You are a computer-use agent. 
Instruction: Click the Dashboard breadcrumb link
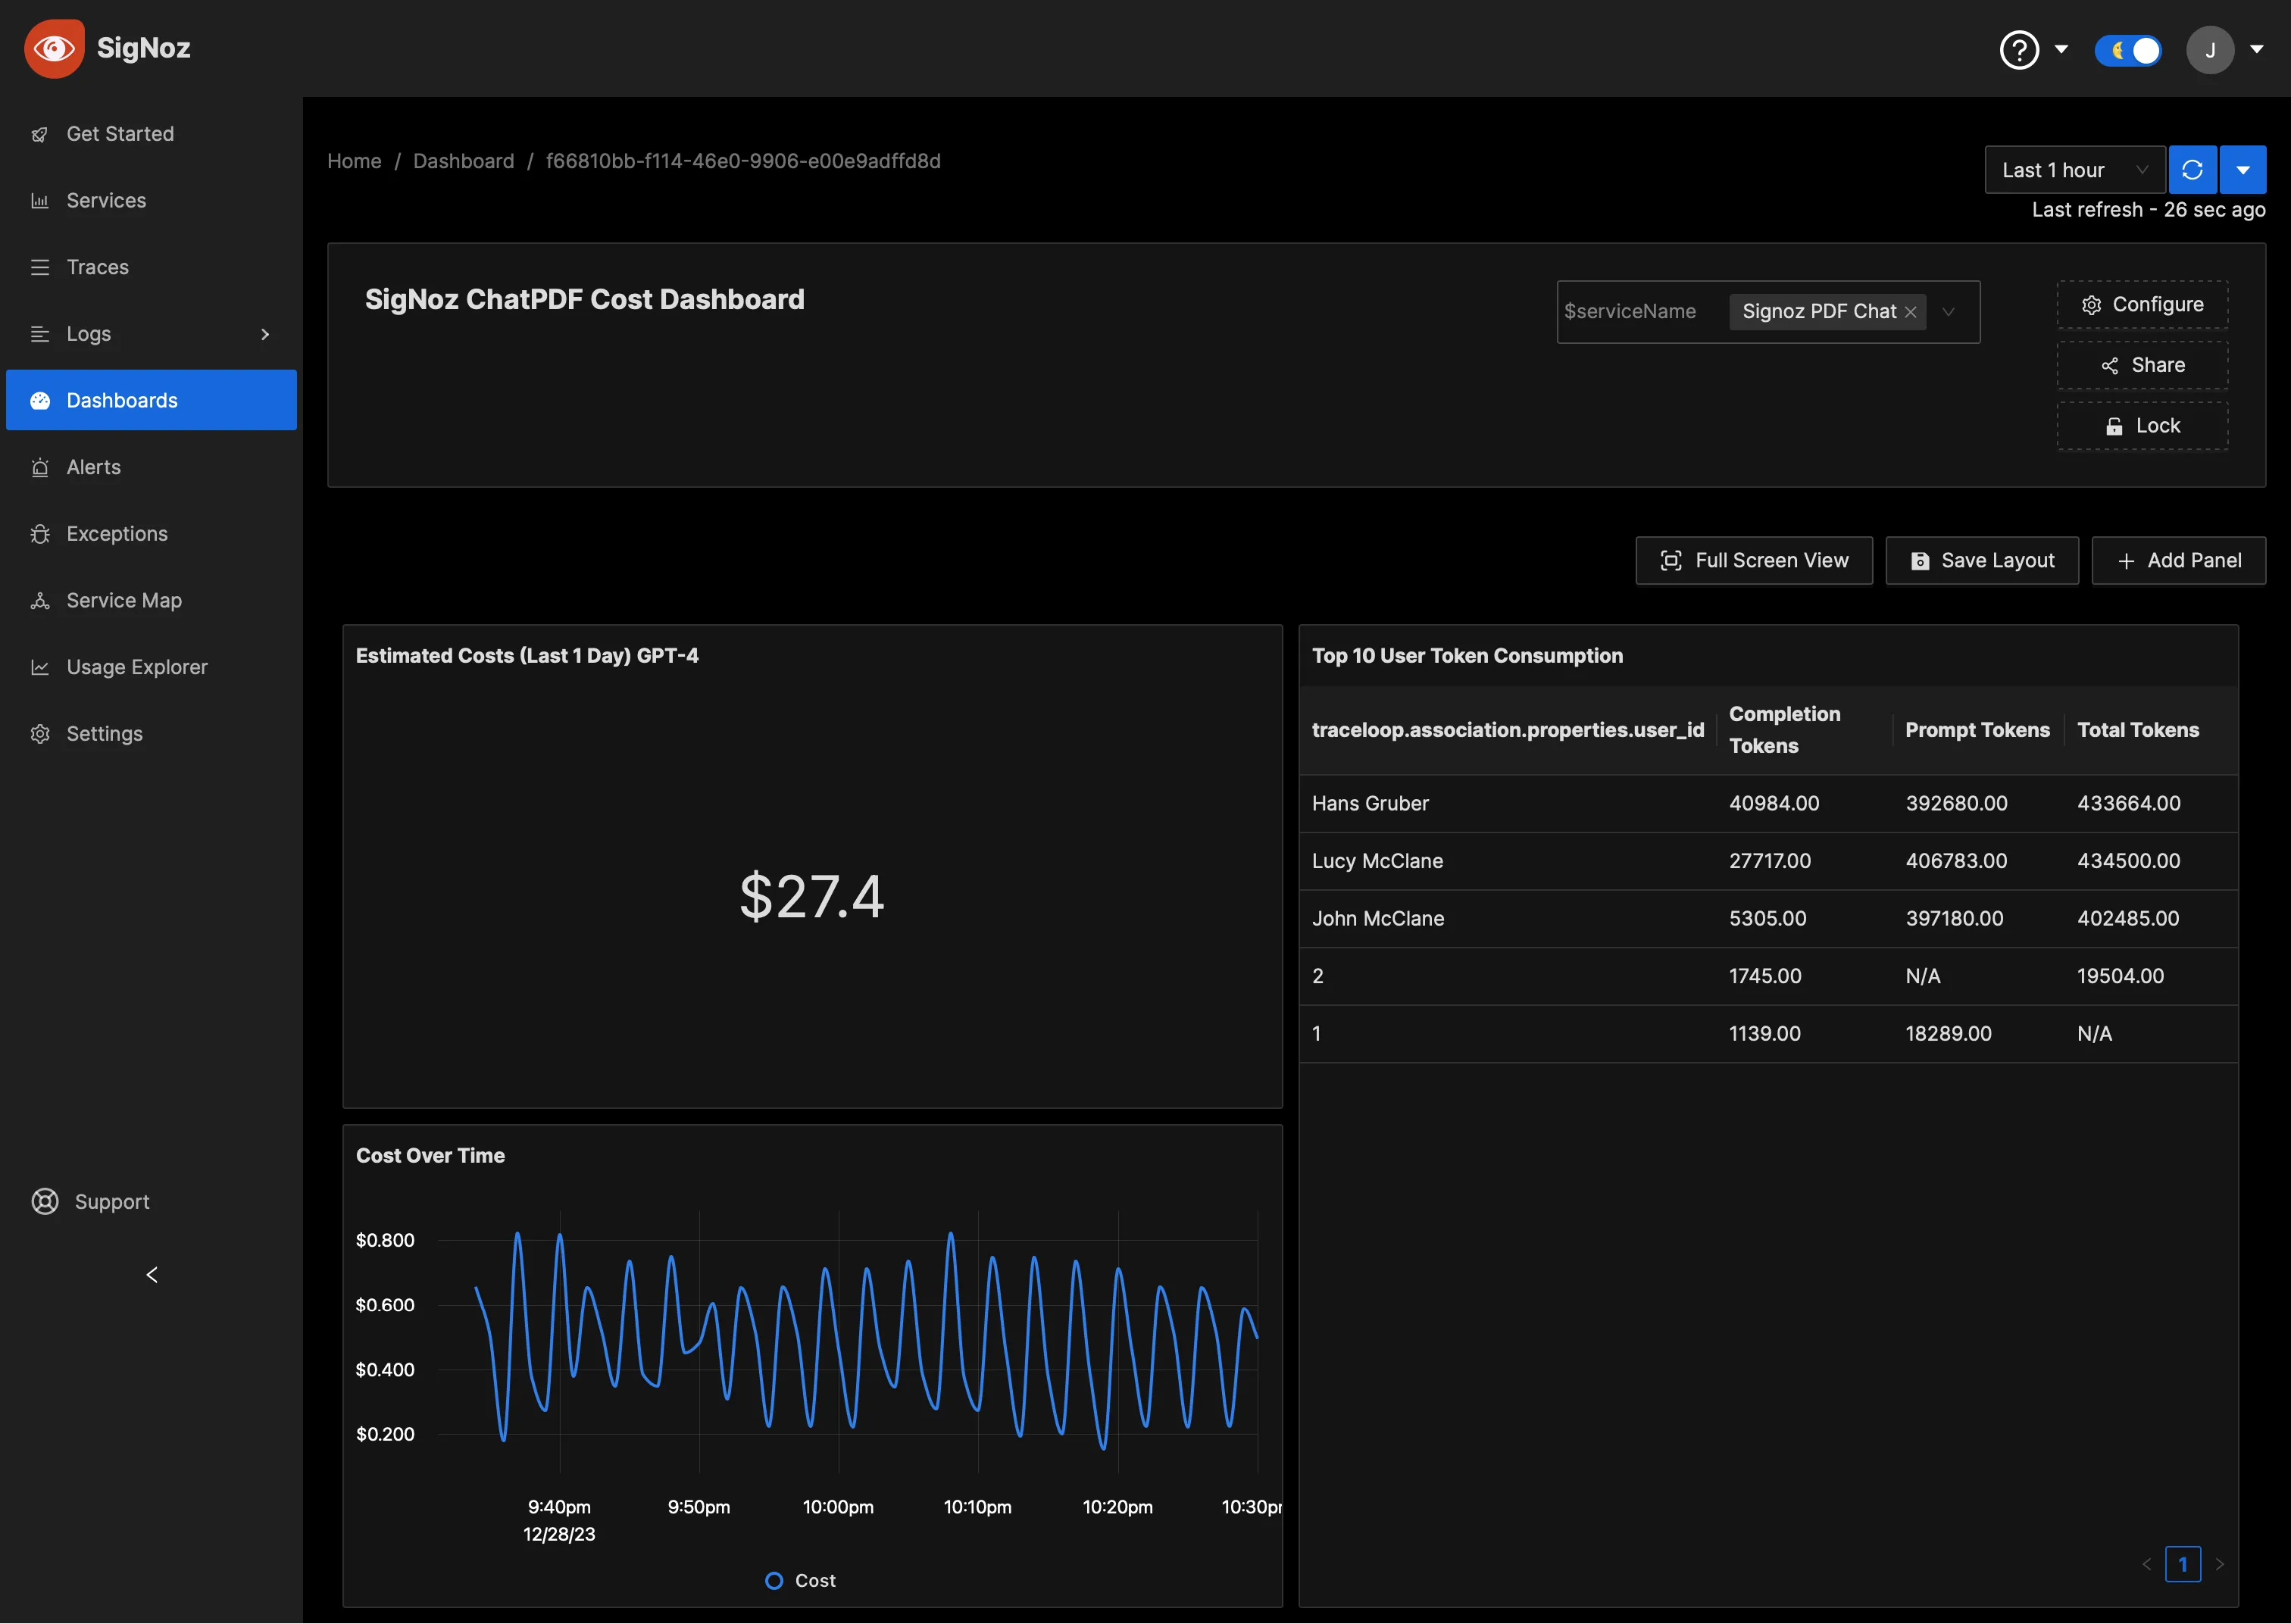463,161
